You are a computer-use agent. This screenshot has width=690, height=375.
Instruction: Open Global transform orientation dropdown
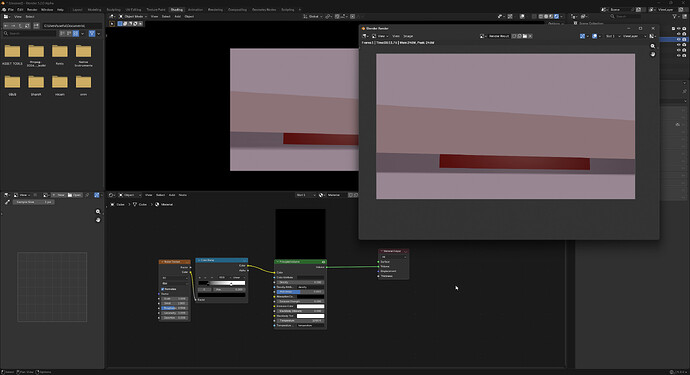[x=313, y=16]
